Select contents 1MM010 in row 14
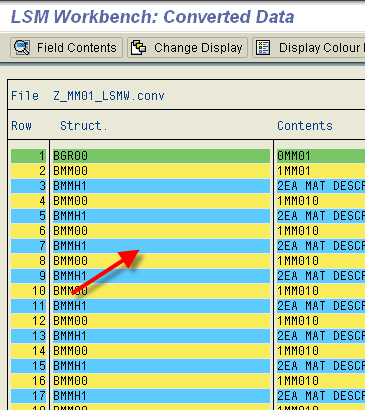Image resolution: width=365 pixels, height=410 pixels. pos(321,351)
